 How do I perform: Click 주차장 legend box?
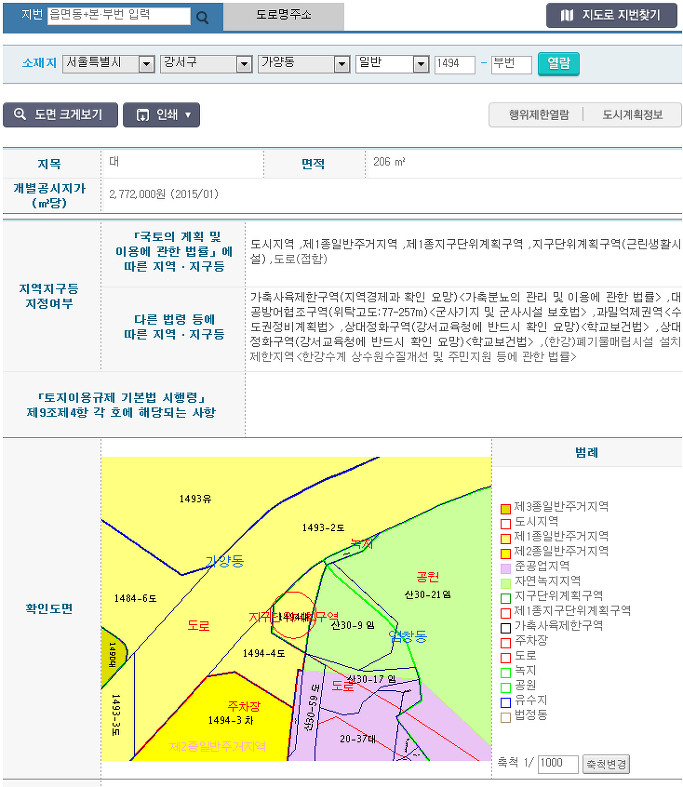[505, 642]
